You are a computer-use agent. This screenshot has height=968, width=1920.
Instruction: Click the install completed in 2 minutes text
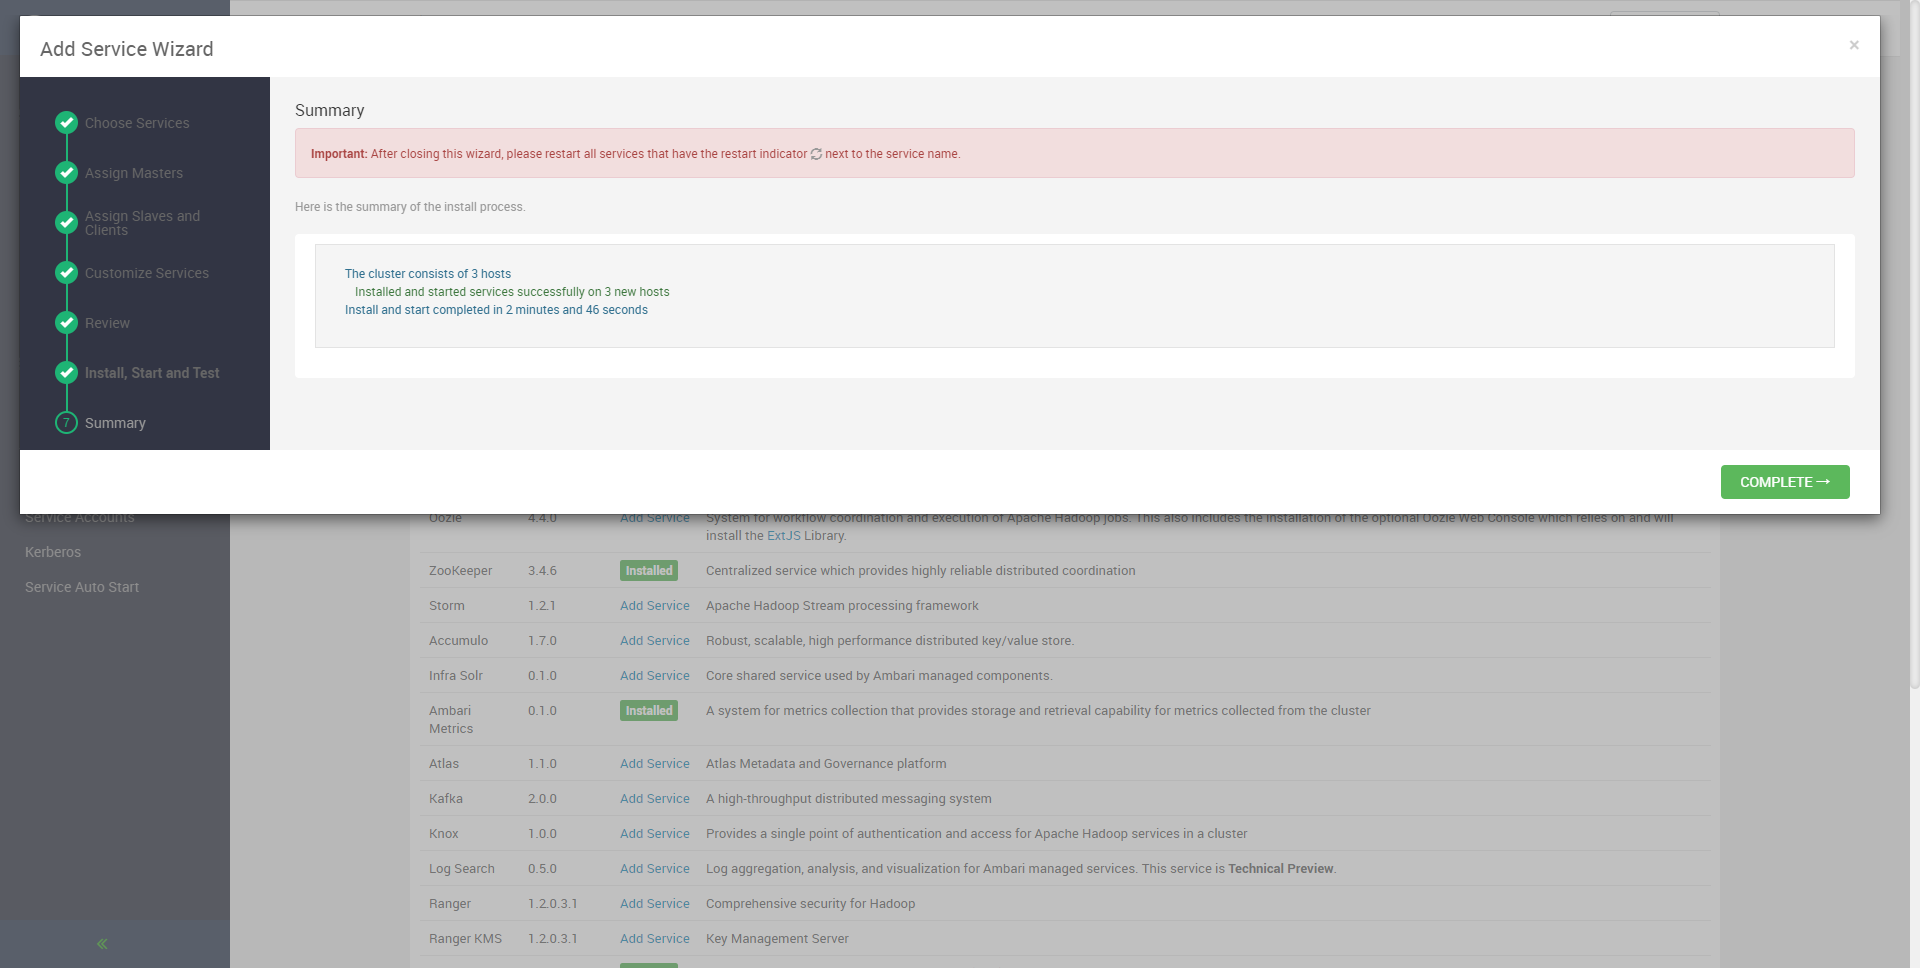[x=496, y=310]
